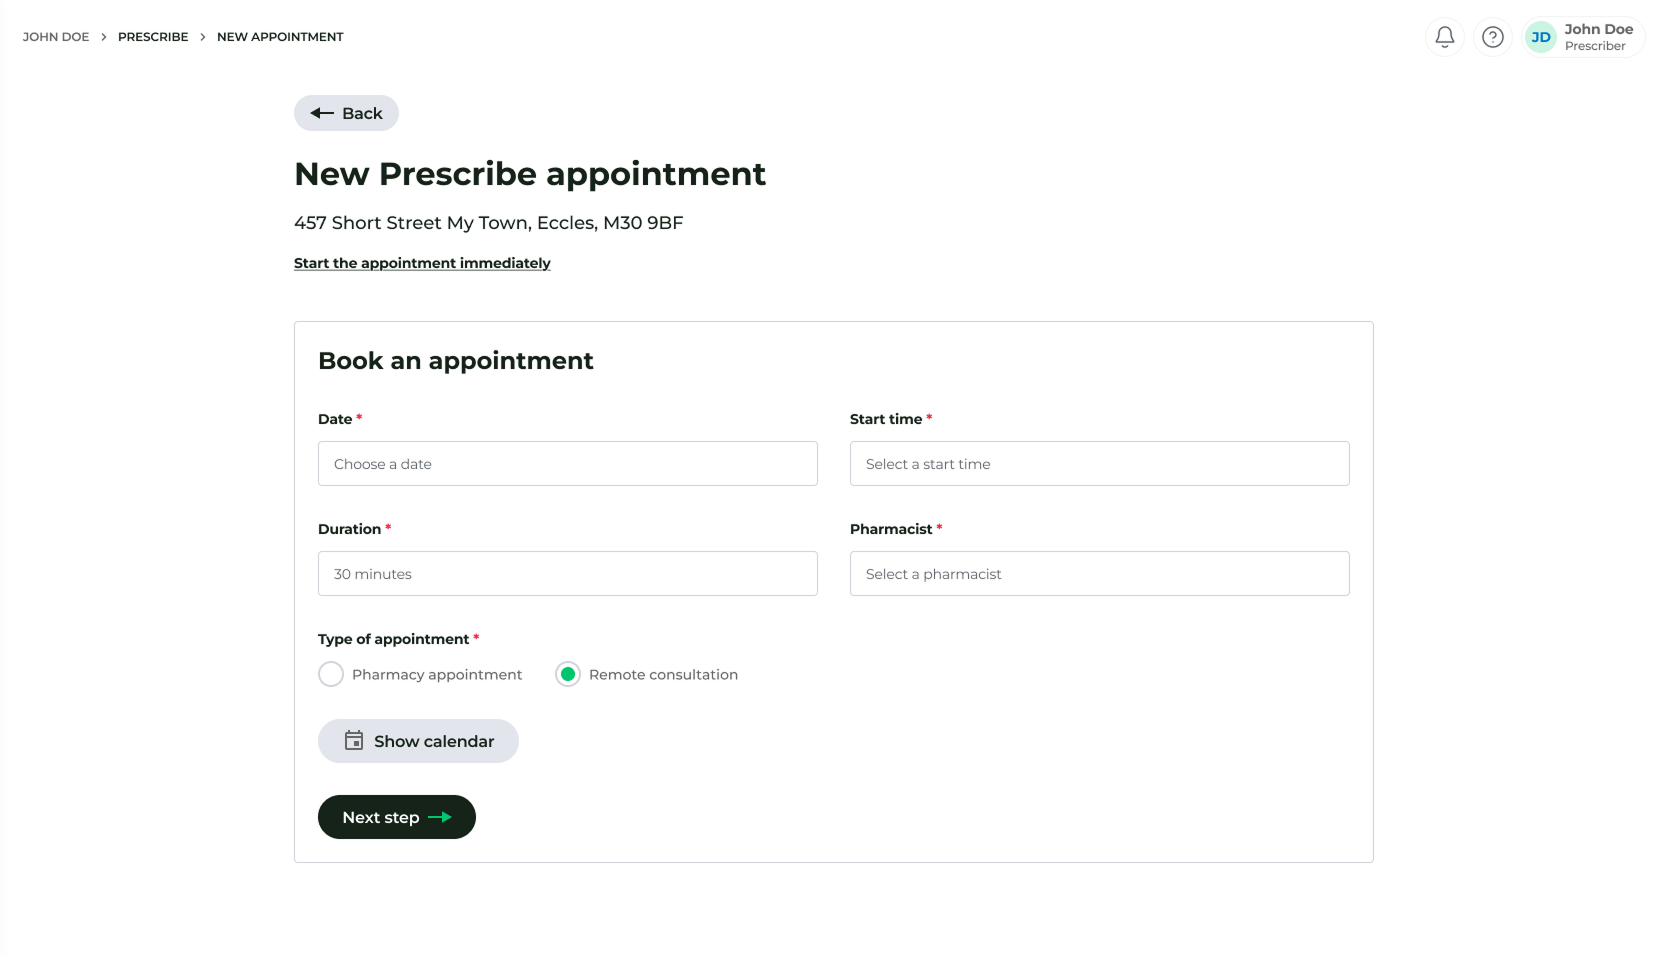Open the help question mark icon

[x=1492, y=37]
